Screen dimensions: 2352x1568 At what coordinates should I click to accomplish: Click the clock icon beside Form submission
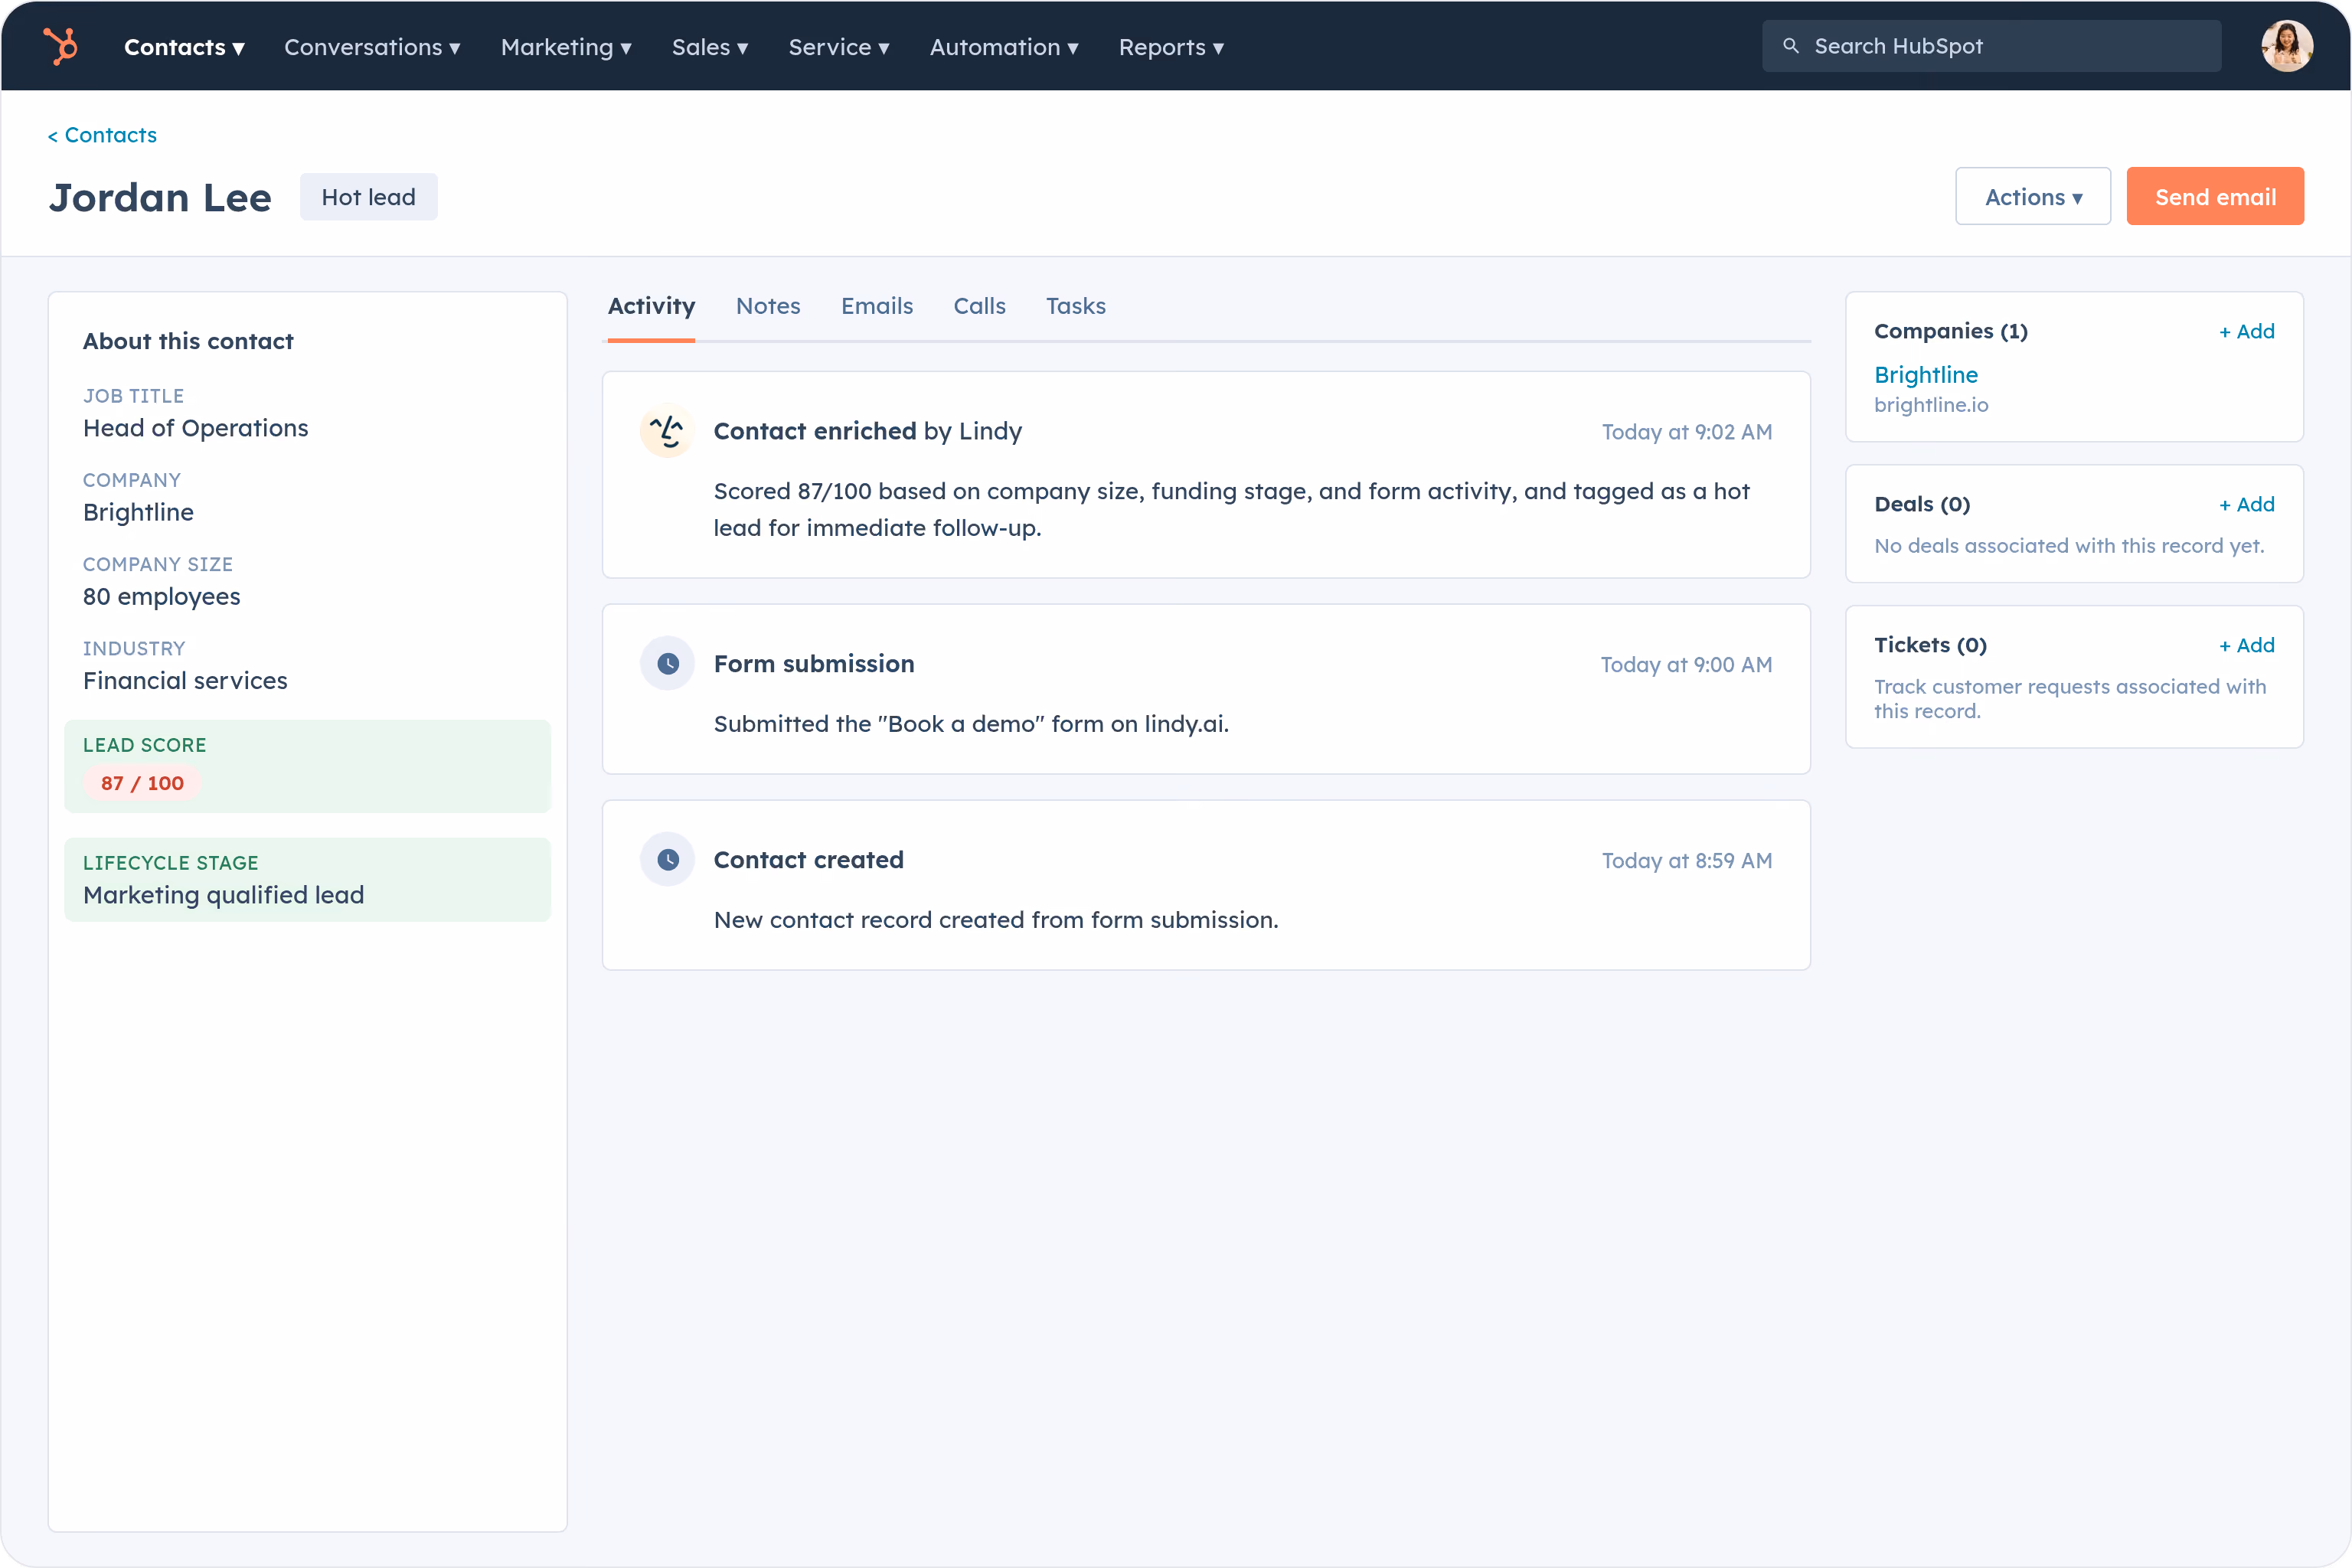pyautogui.click(x=667, y=664)
